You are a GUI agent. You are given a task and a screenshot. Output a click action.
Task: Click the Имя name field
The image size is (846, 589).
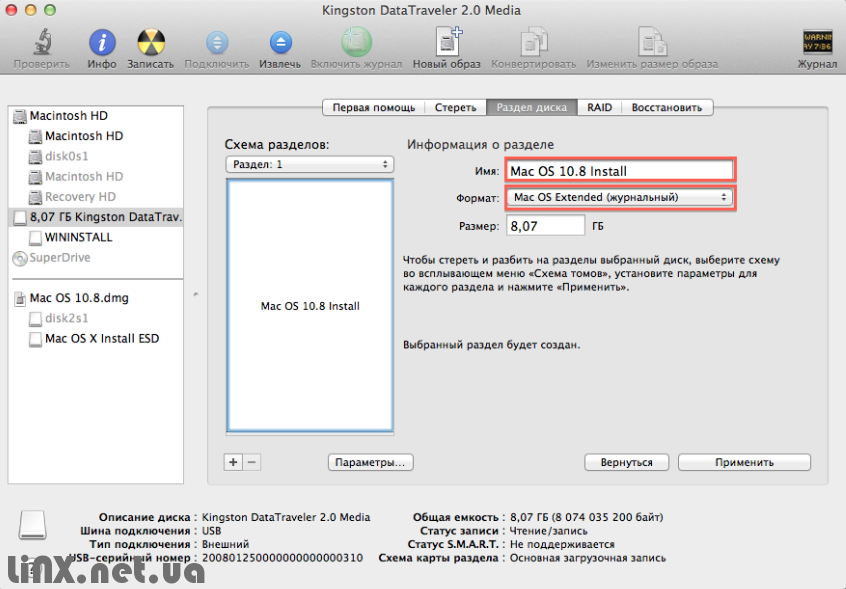(x=620, y=171)
